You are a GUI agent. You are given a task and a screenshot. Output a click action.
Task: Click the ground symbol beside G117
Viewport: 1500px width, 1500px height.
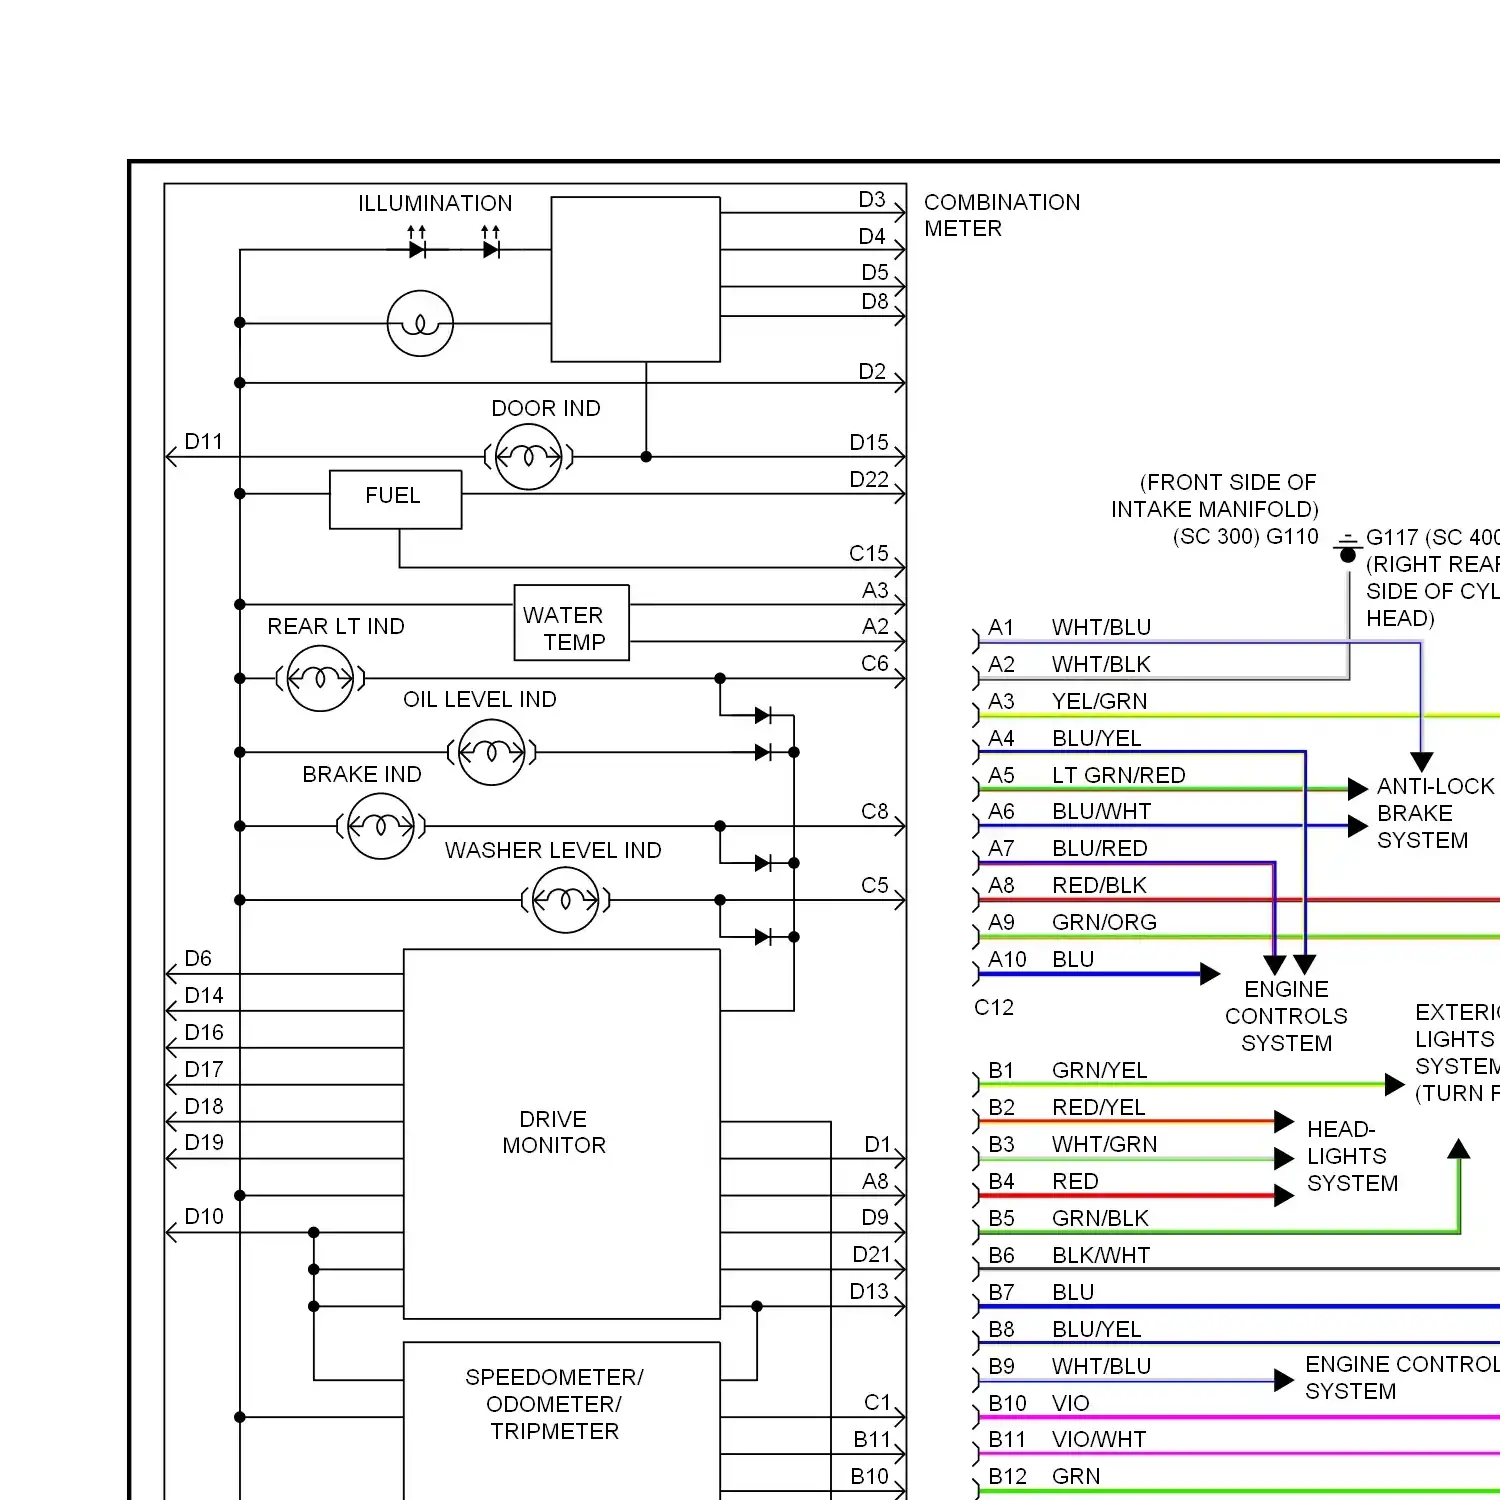[1347, 547]
